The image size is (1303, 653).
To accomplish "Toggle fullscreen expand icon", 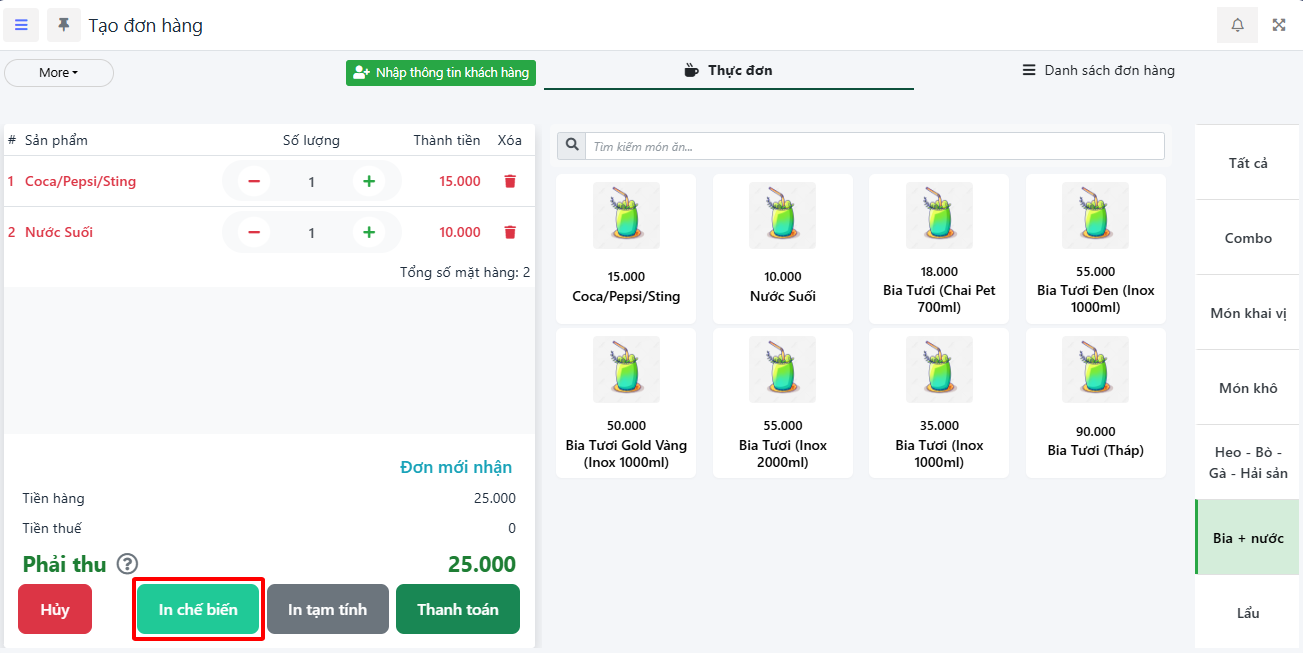I will coord(1278,25).
